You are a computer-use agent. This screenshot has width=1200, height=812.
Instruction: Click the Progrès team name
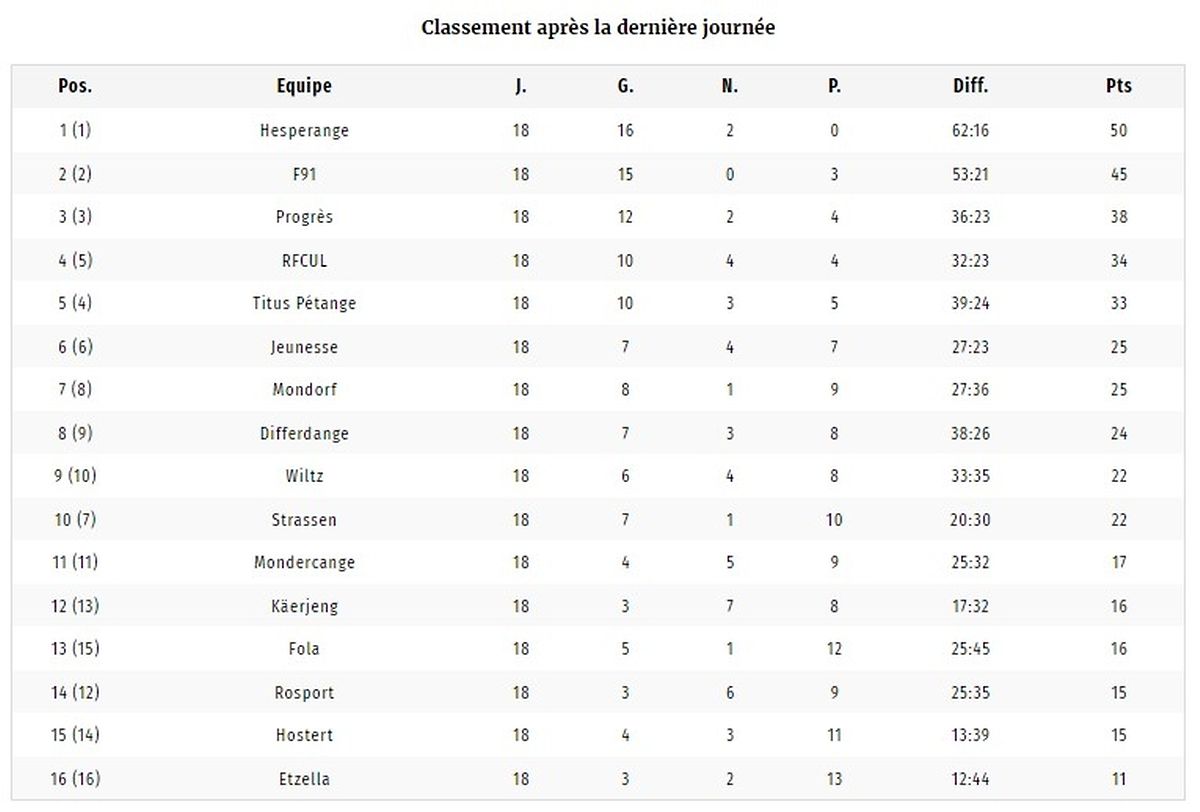tap(304, 217)
